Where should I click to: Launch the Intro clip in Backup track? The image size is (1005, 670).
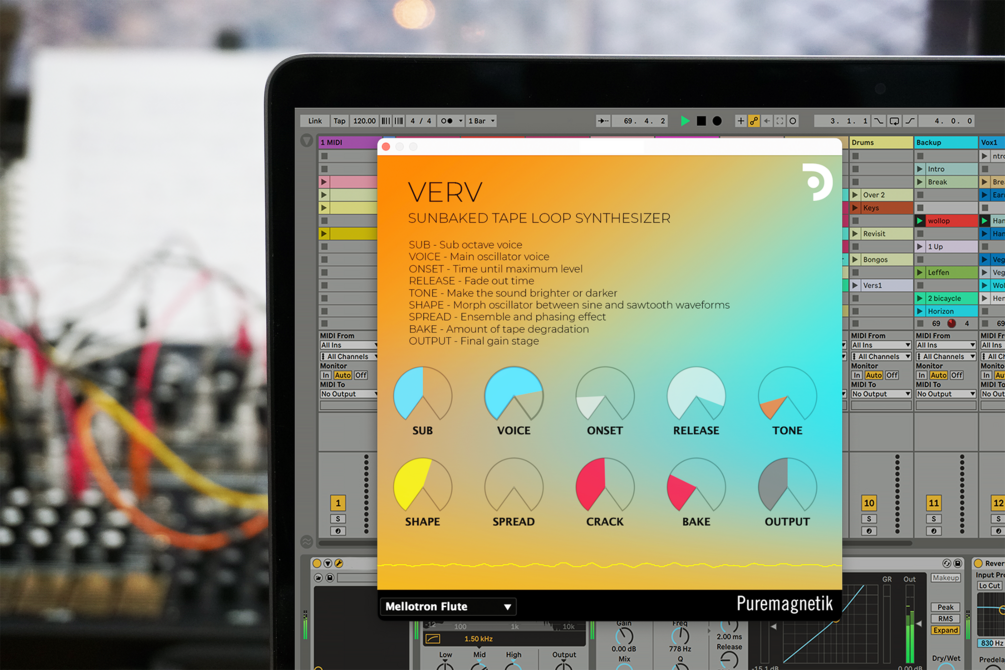click(920, 169)
